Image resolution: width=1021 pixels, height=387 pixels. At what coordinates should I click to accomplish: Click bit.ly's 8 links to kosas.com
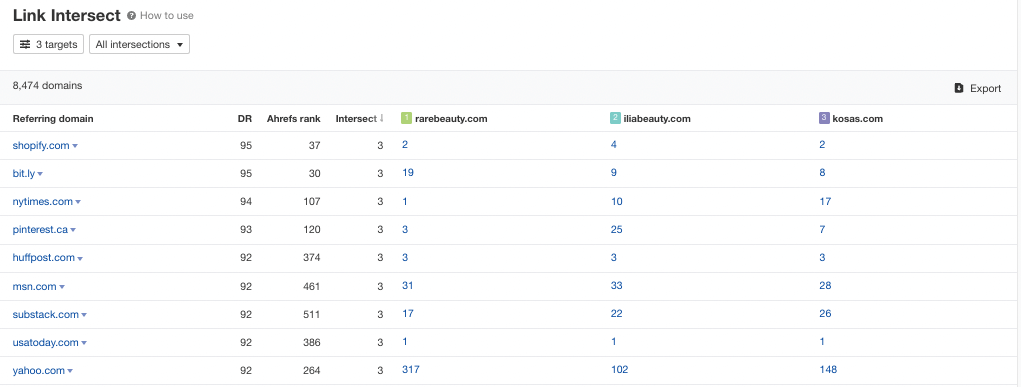click(822, 173)
